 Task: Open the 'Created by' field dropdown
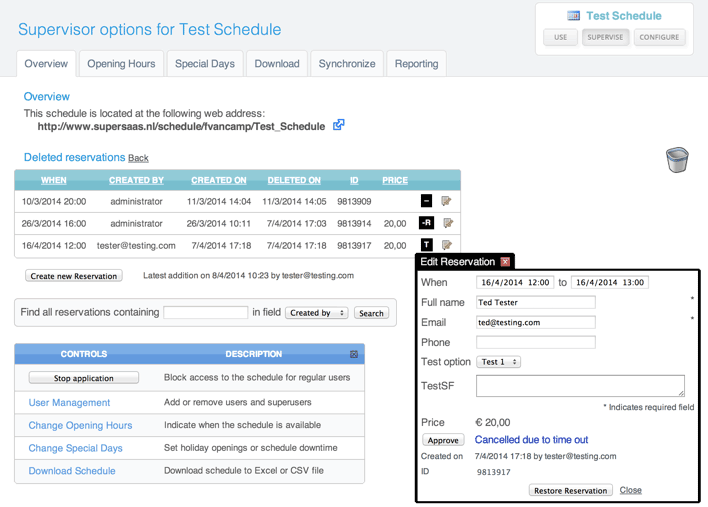coord(317,313)
